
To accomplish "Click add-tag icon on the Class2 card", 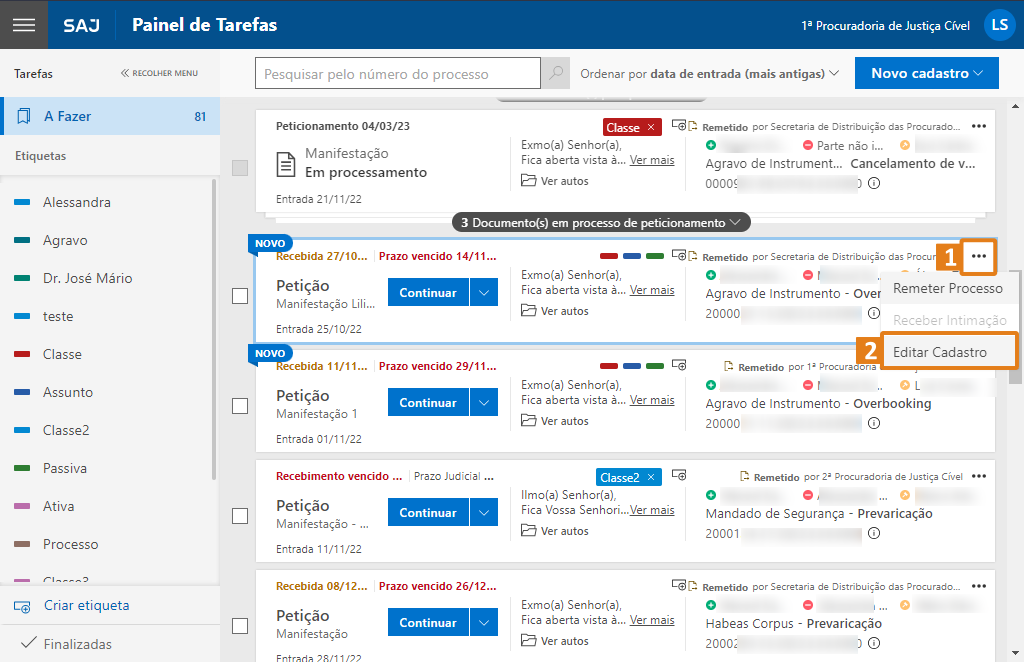I will coord(679,476).
